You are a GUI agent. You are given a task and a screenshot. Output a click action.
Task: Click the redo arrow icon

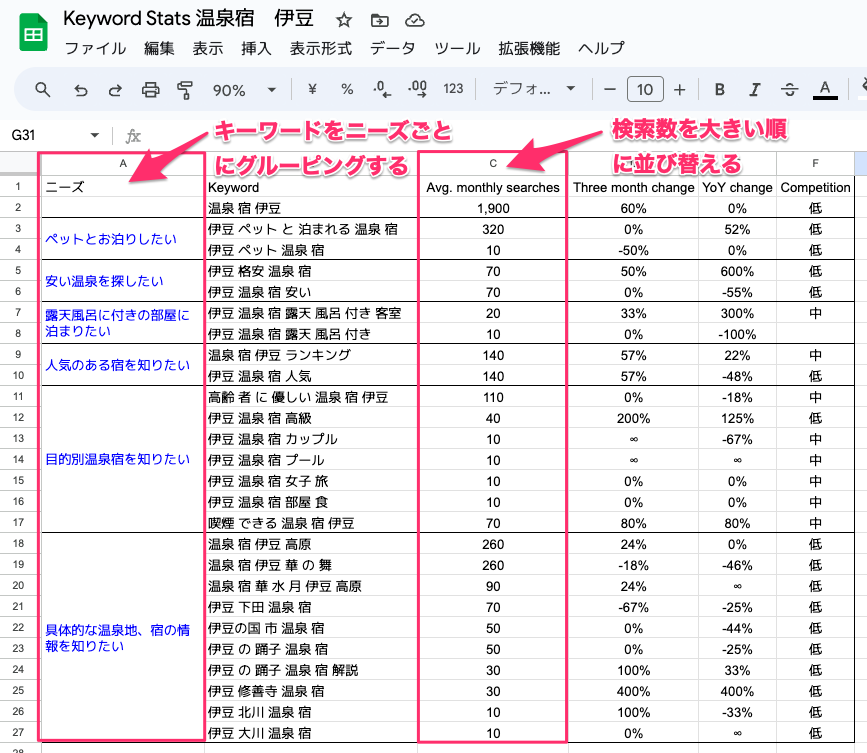pos(115,90)
